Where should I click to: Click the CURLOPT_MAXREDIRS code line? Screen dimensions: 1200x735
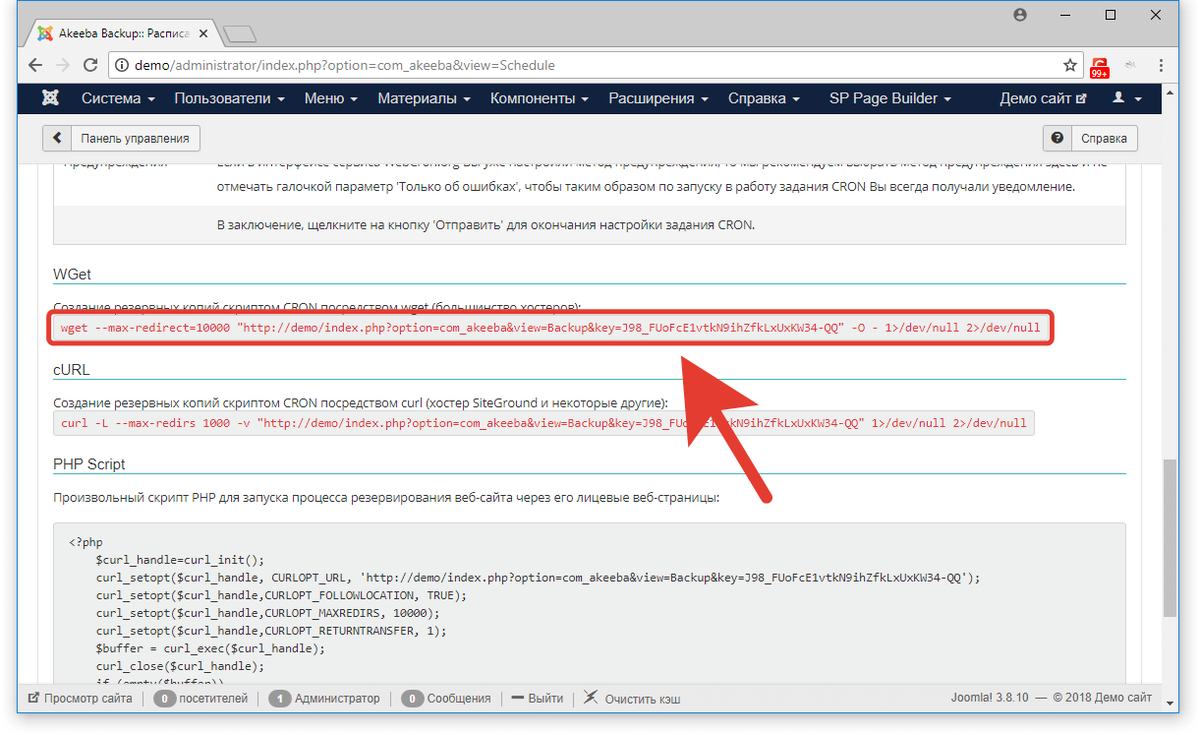(x=267, y=613)
